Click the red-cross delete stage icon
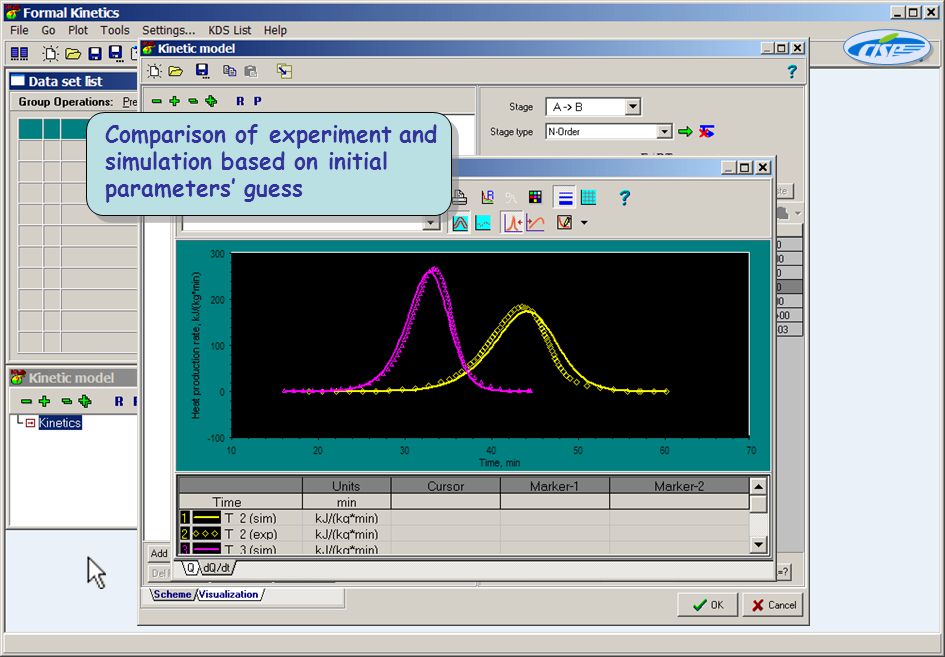Screen dimensions: 945x657 pyautogui.click(x=706, y=131)
